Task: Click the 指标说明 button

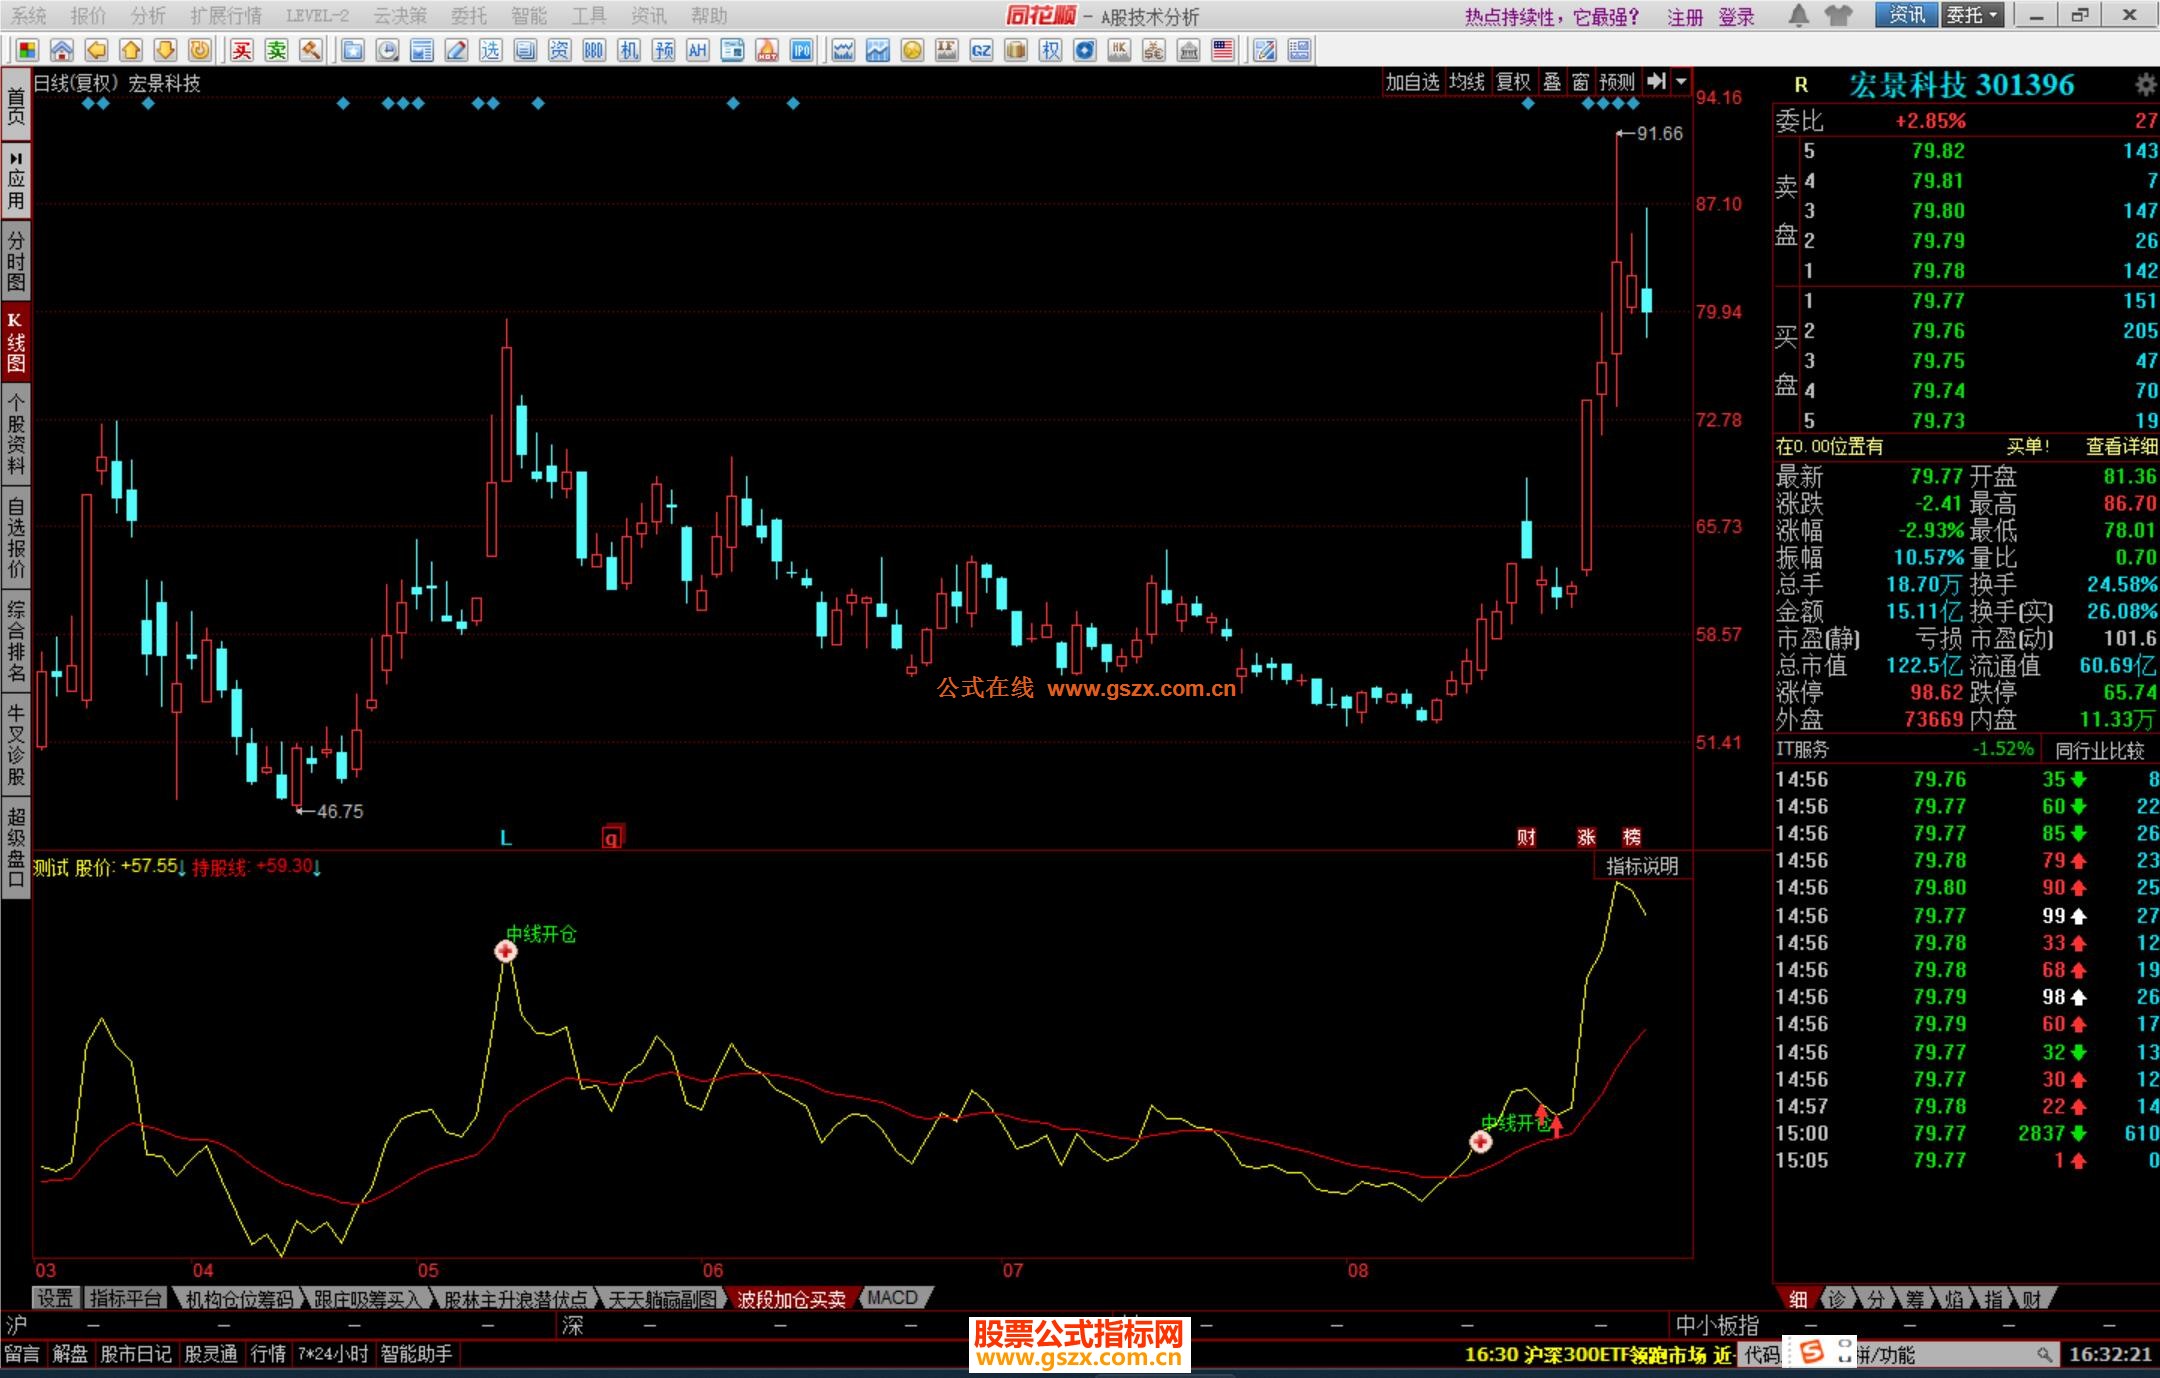Action: [x=1642, y=866]
